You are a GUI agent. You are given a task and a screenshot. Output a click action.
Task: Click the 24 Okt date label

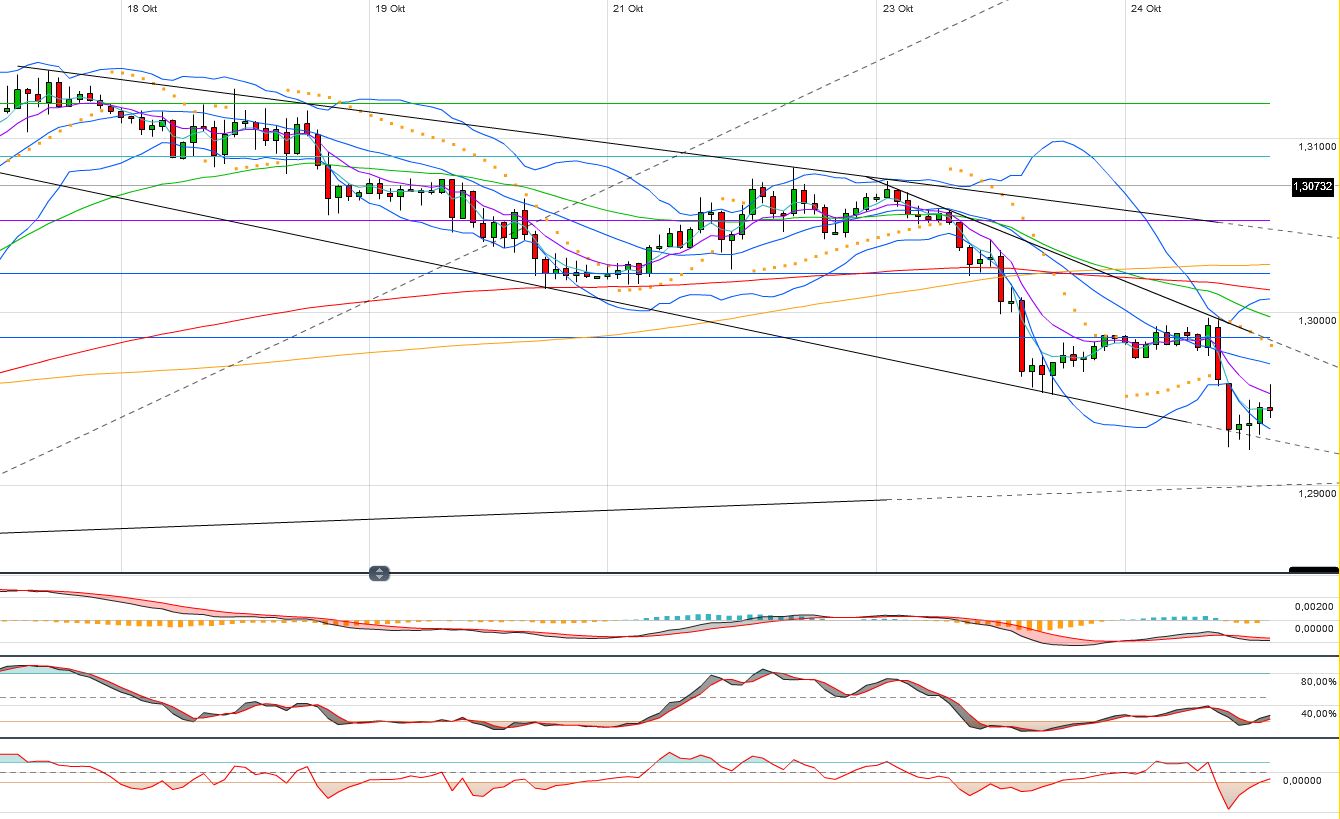[x=1146, y=8]
